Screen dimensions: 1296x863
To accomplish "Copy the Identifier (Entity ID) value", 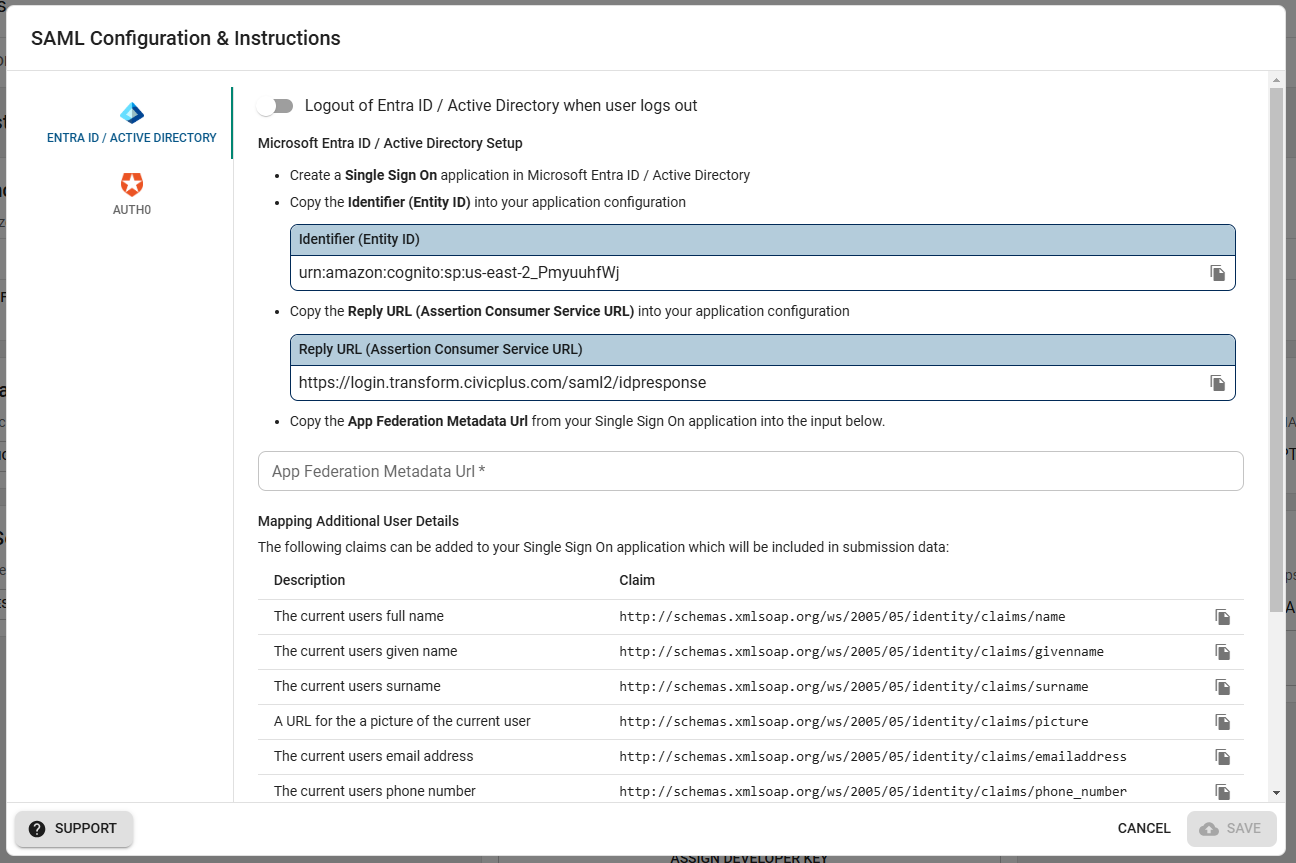I will click(1217, 273).
